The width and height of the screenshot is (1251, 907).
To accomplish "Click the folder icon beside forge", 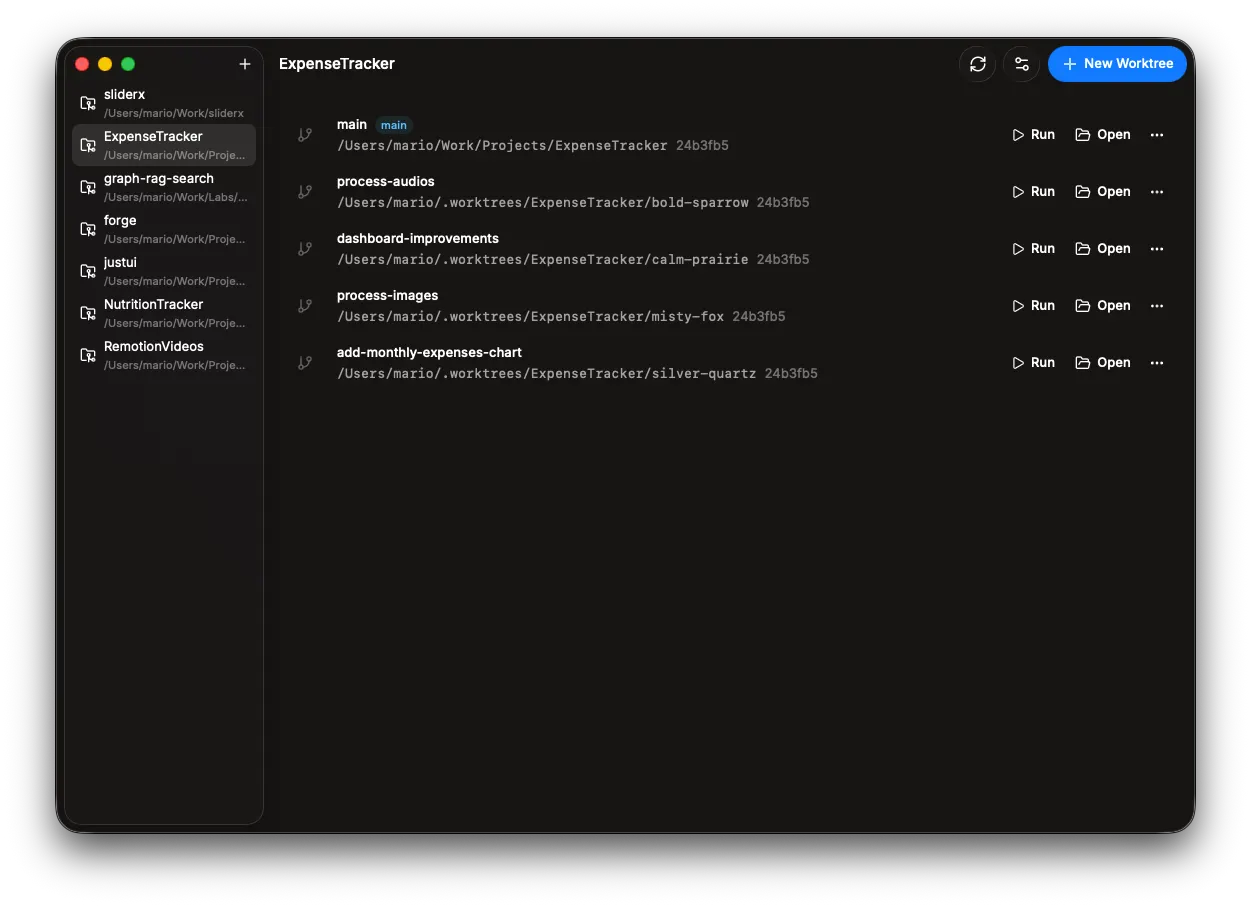I will (x=88, y=229).
